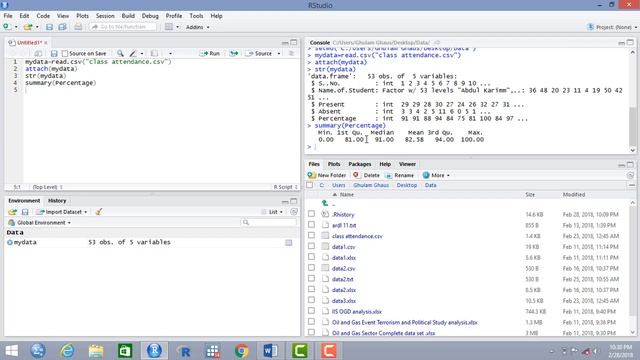Open class attendance.csv file link

pyautogui.click(x=357, y=236)
